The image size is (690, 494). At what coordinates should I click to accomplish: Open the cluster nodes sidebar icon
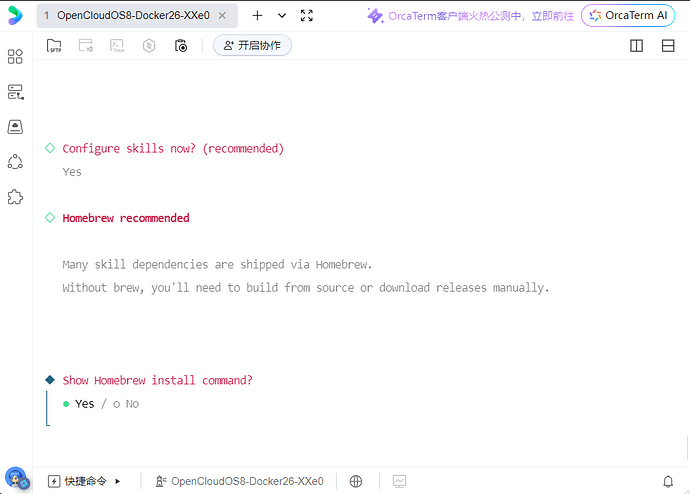click(x=15, y=162)
